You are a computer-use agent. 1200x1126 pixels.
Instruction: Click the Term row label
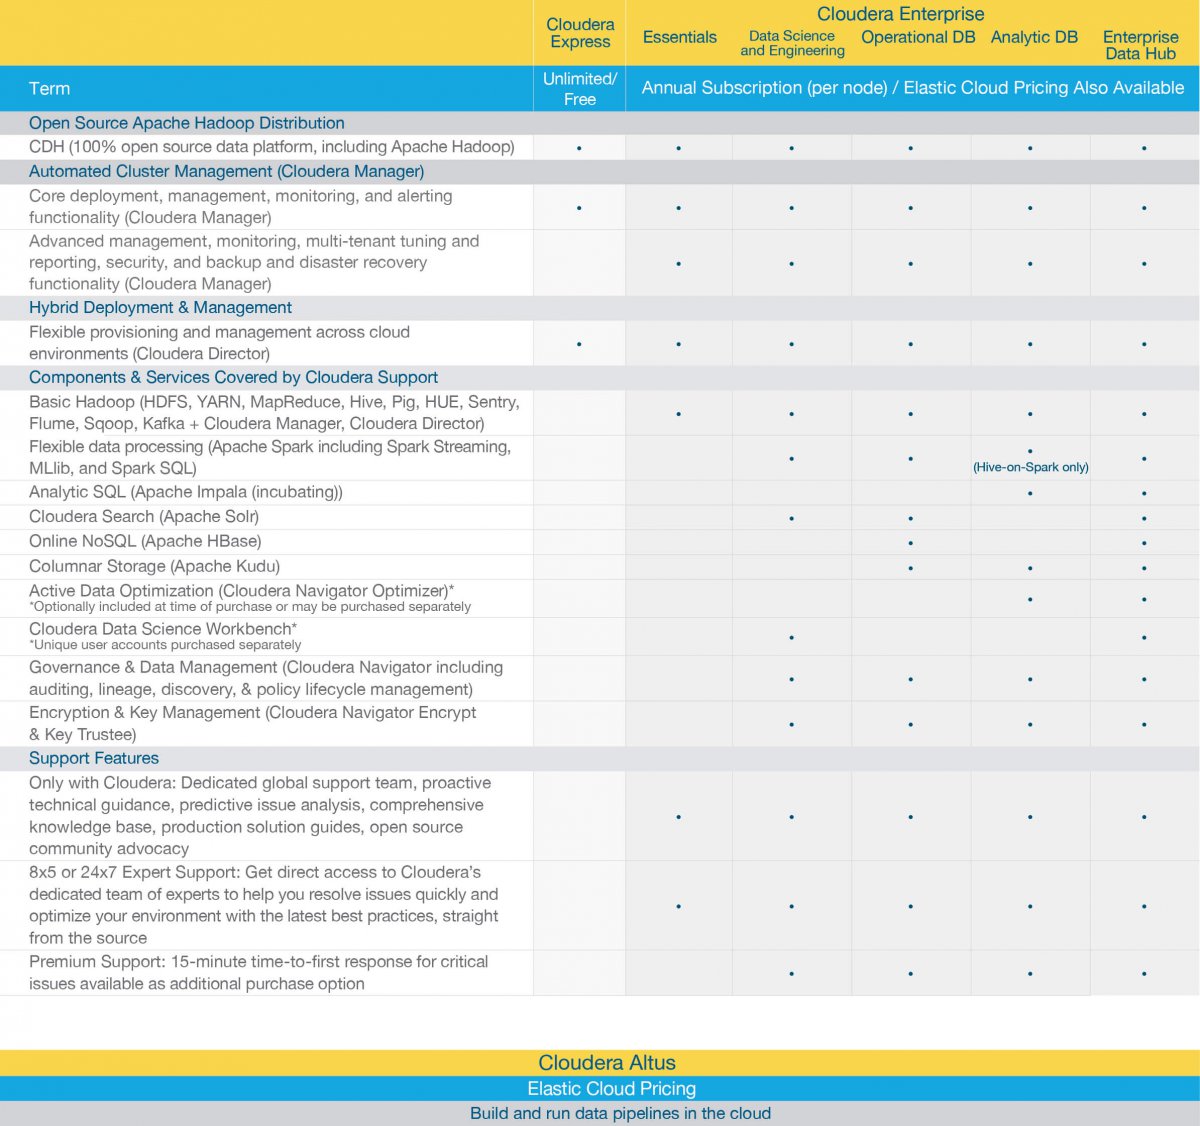pyautogui.click(x=50, y=88)
